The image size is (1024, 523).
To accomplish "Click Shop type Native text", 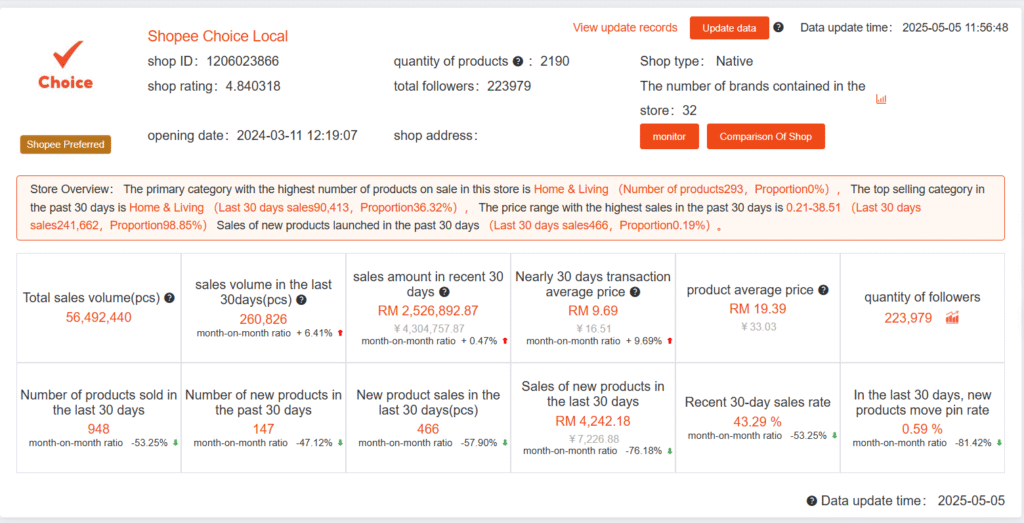I will tap(696, 61).
